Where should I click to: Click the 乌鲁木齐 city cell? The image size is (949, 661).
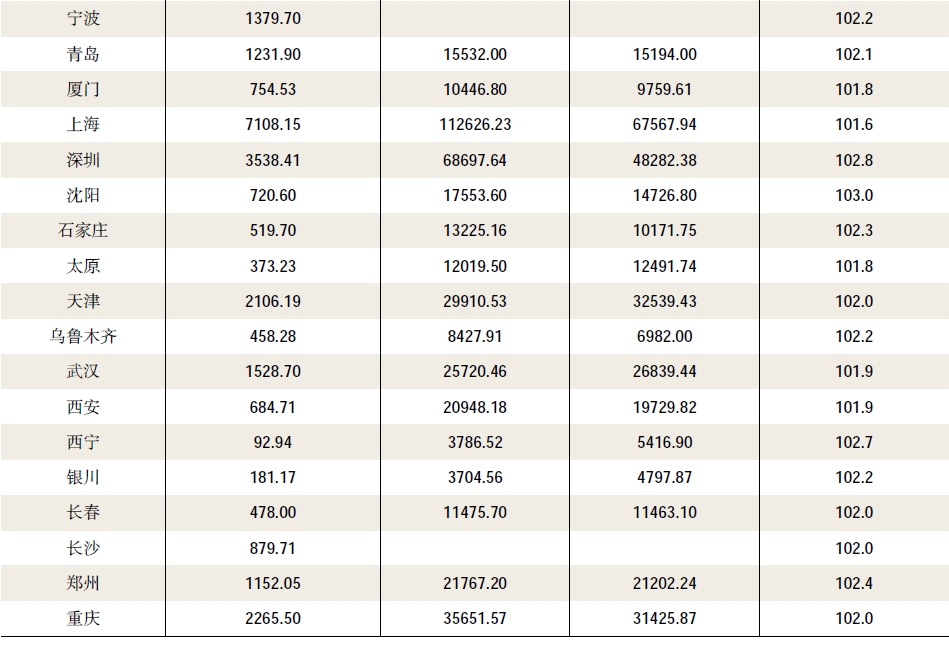[83, 336]
